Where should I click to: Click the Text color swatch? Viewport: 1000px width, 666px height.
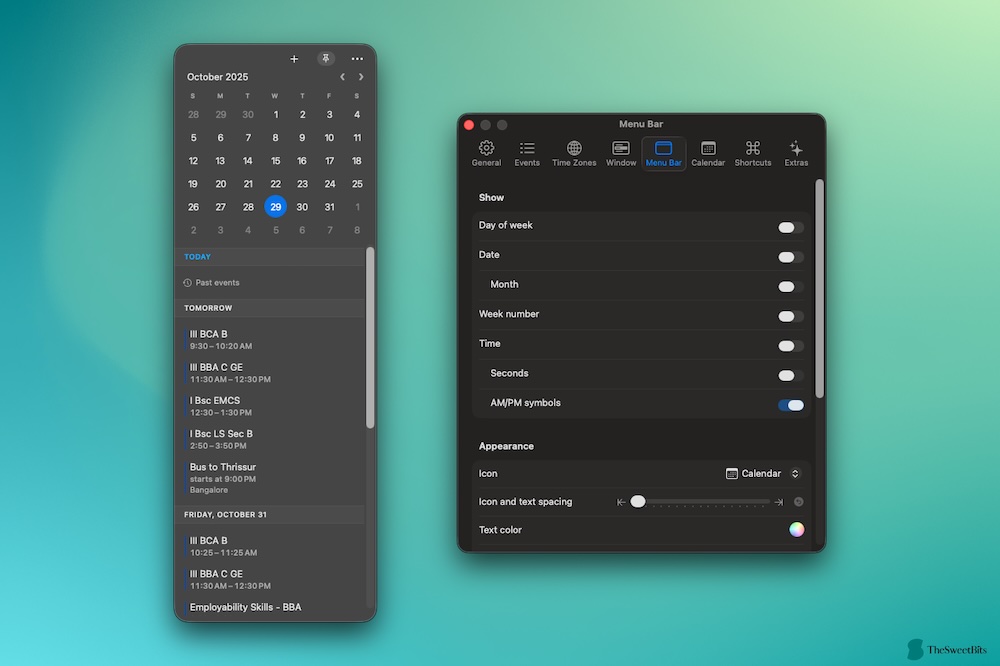click(796, 530)
